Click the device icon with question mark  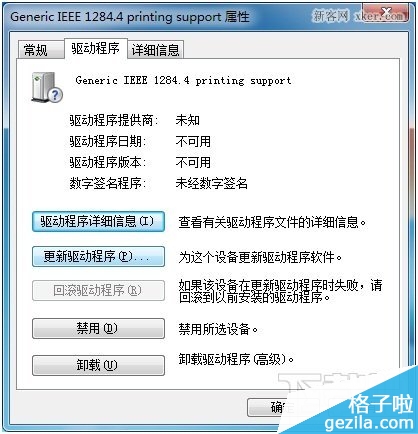point(47,87)
